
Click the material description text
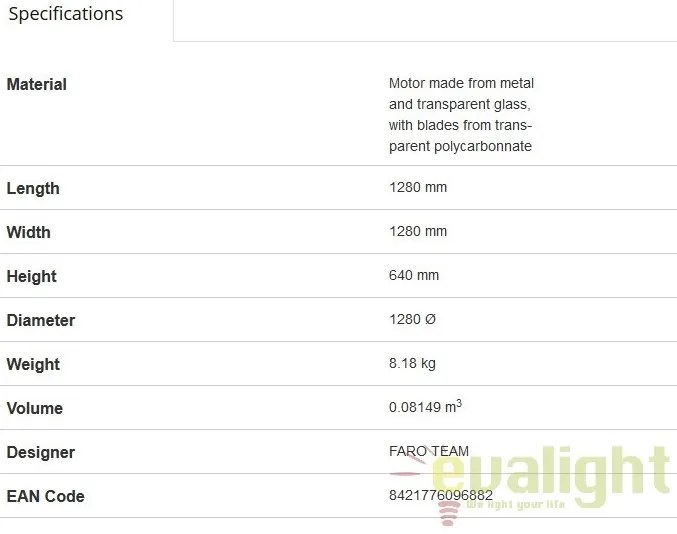point(461,115)
